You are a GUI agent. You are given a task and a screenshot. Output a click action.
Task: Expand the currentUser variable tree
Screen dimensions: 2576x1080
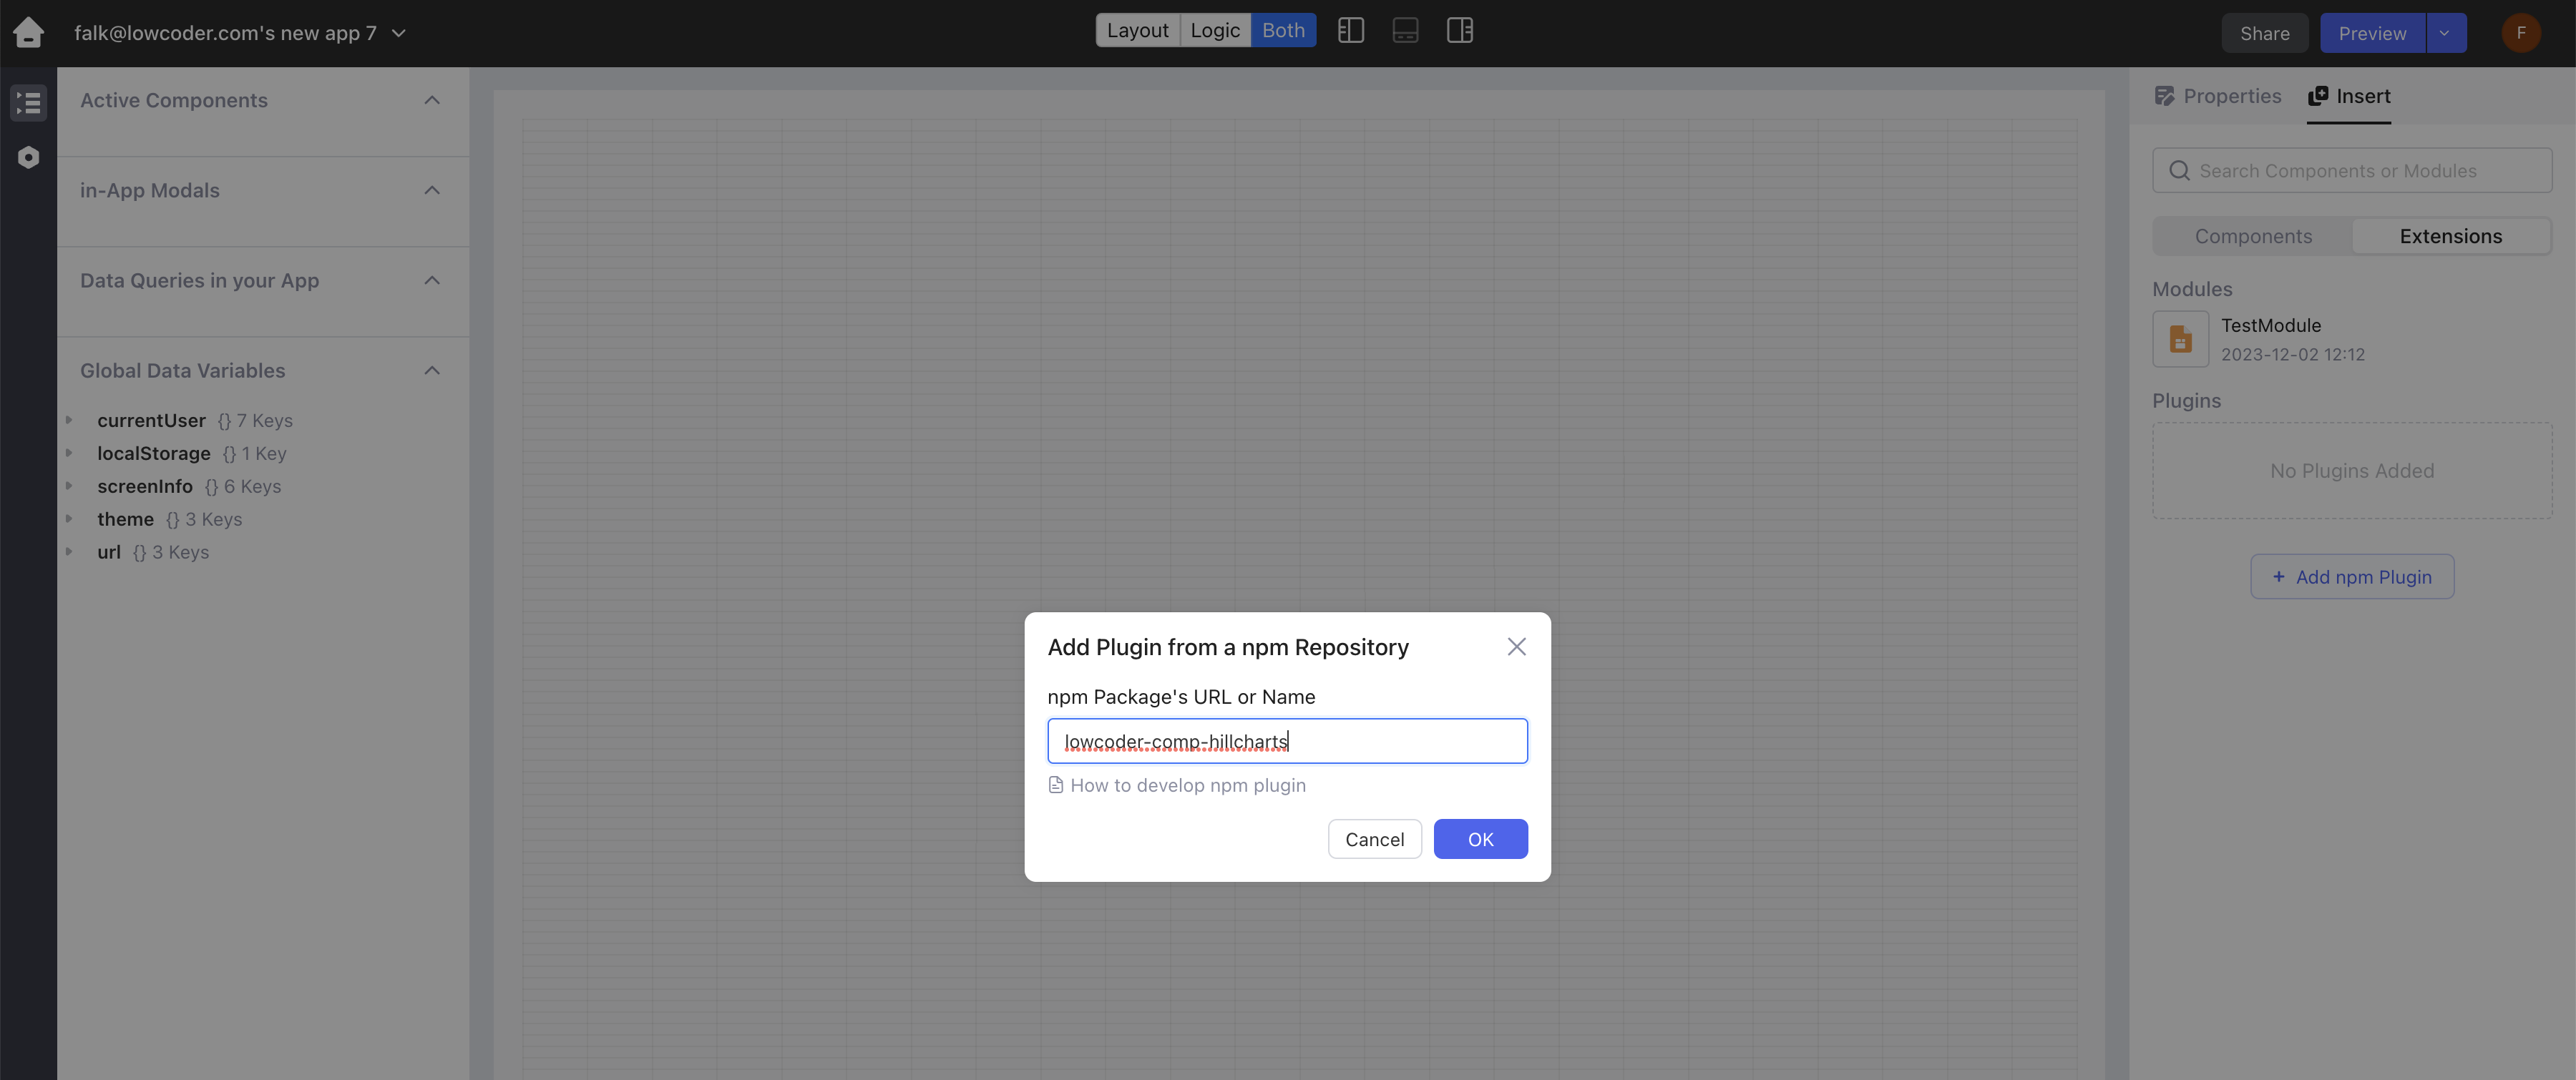tap(69, 420)
